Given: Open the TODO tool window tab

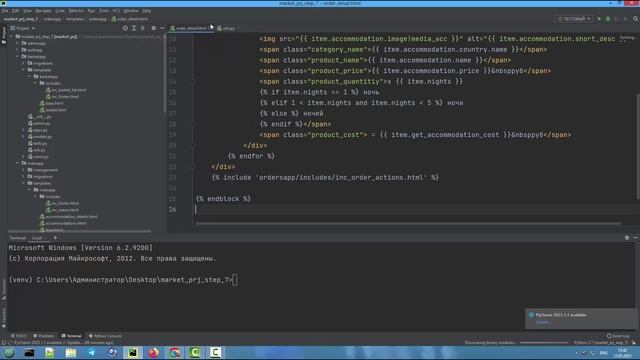Looking at the screenshot, I should (18, 336).
